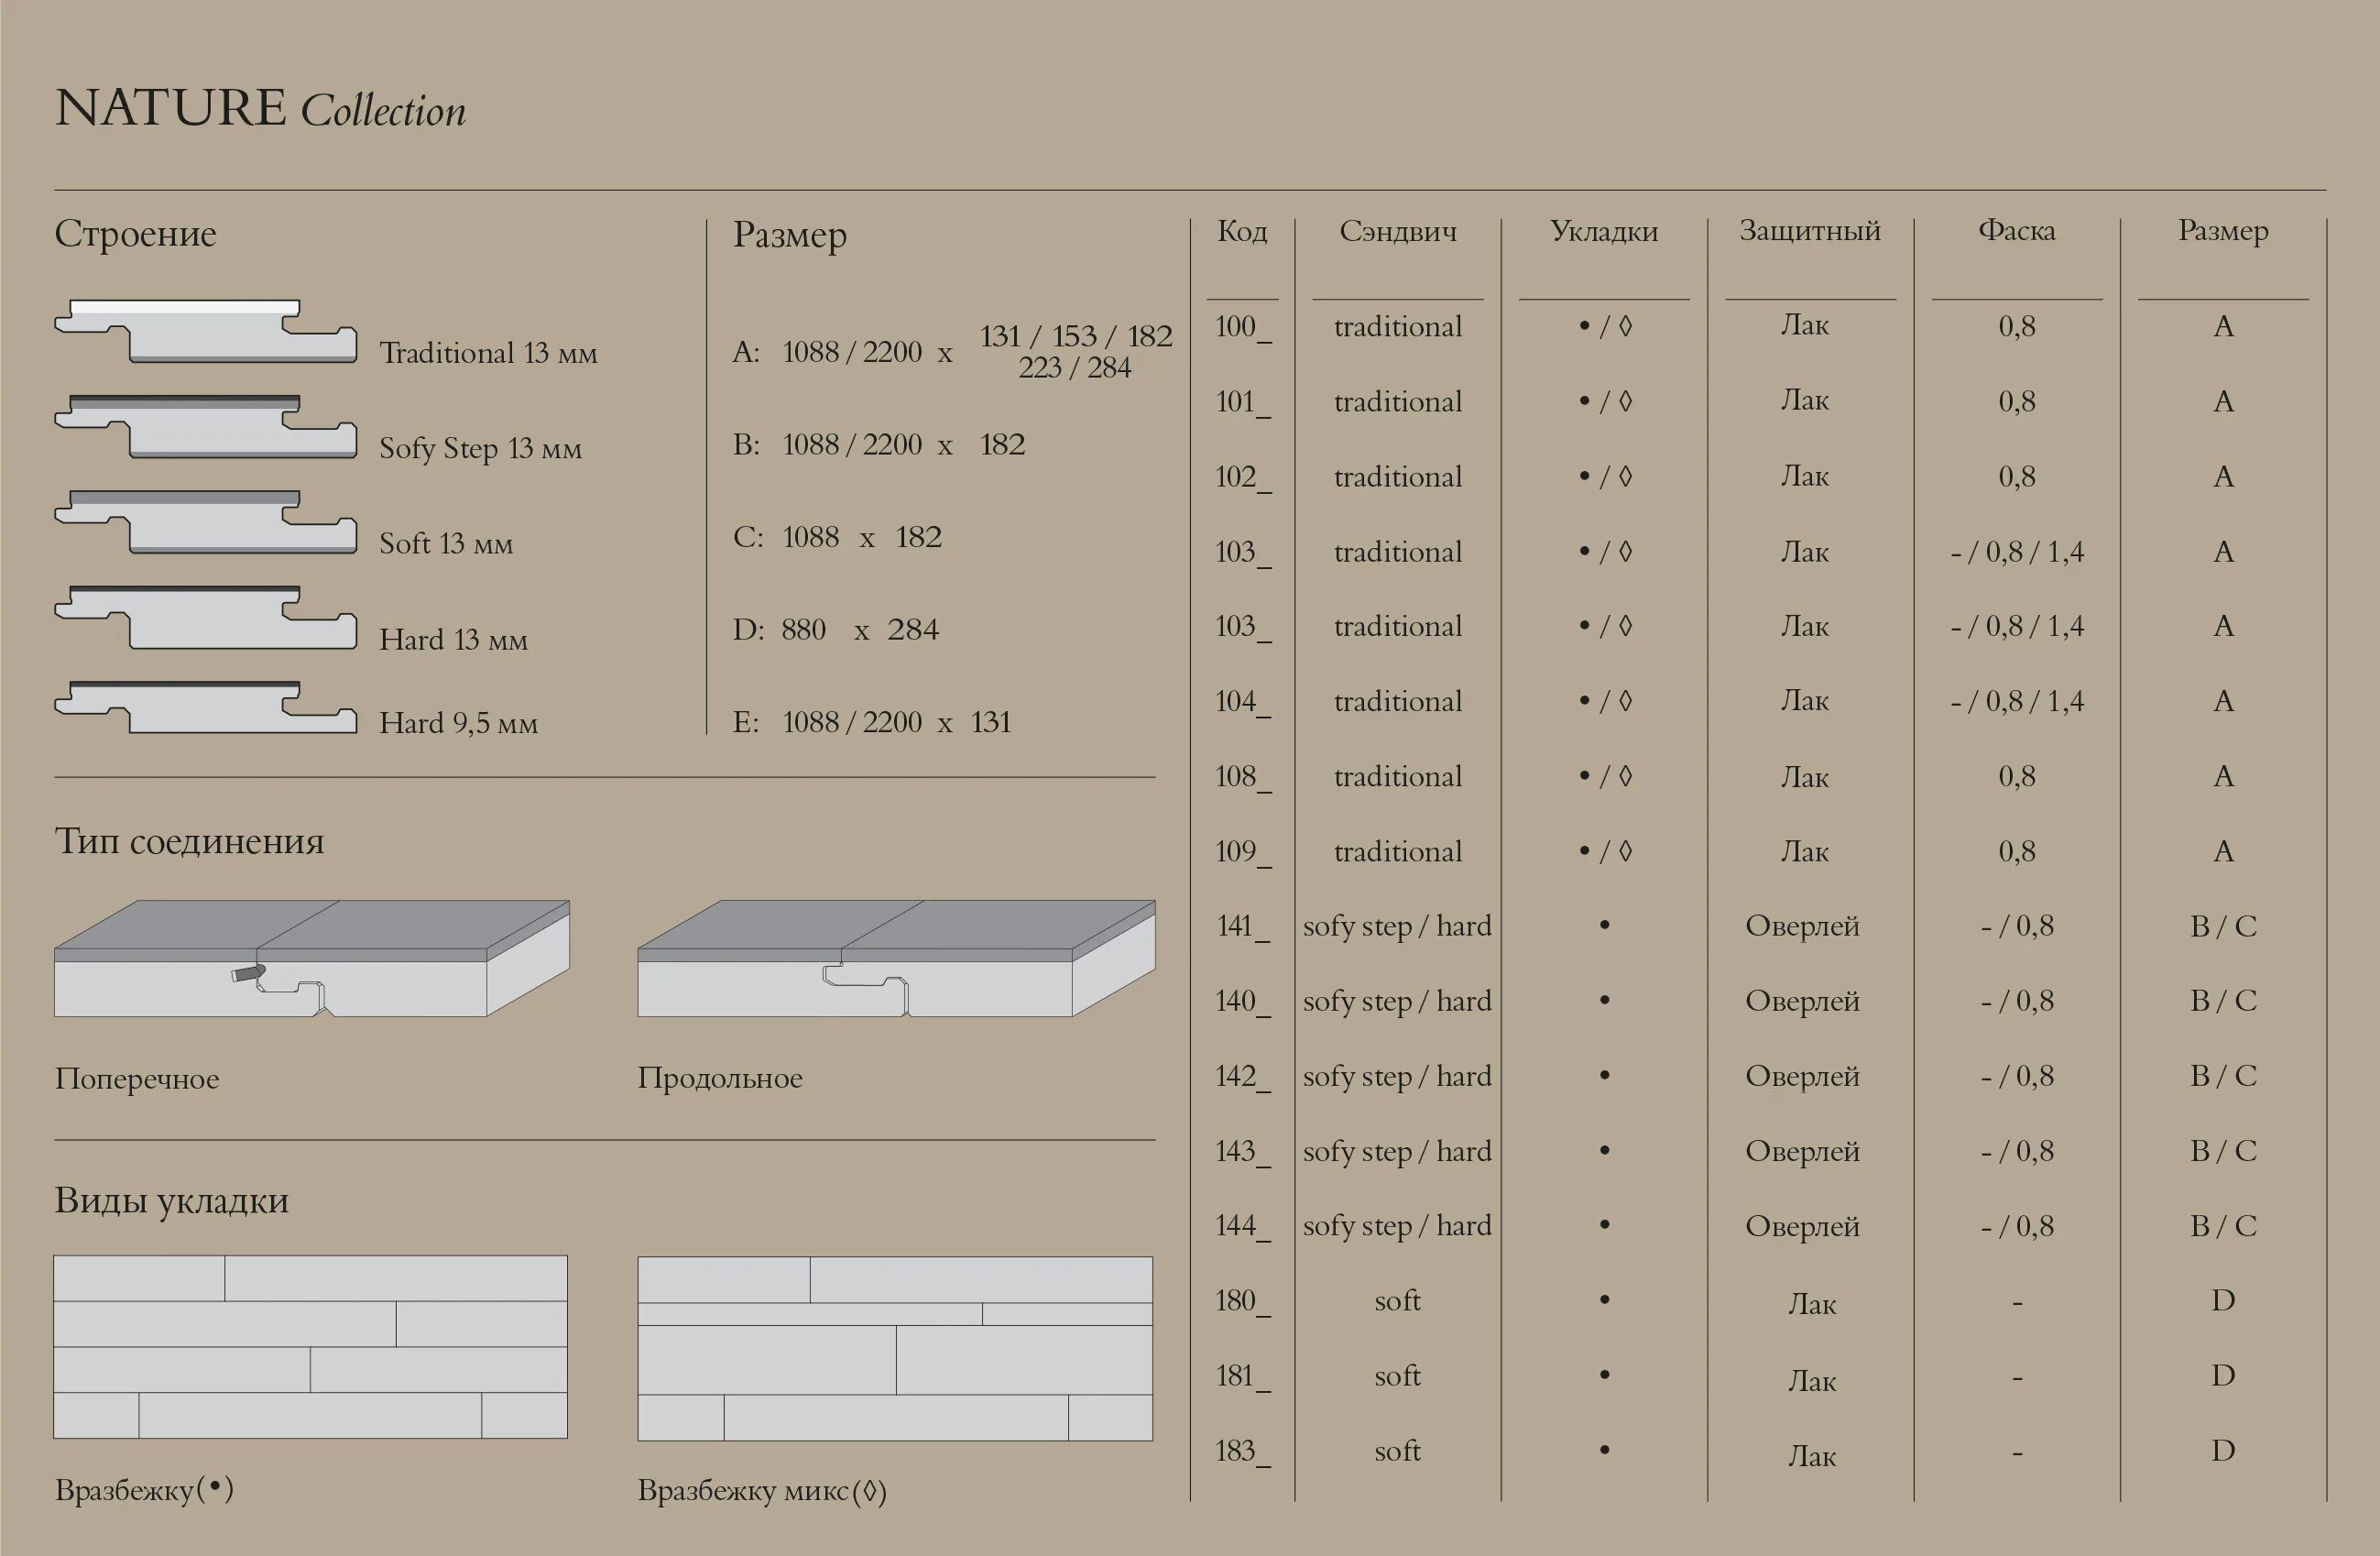Click the code cell '142_'
The height and width of the screenshot is (1556, 2380).
pyautogui.click(x=1243, y=1077)
